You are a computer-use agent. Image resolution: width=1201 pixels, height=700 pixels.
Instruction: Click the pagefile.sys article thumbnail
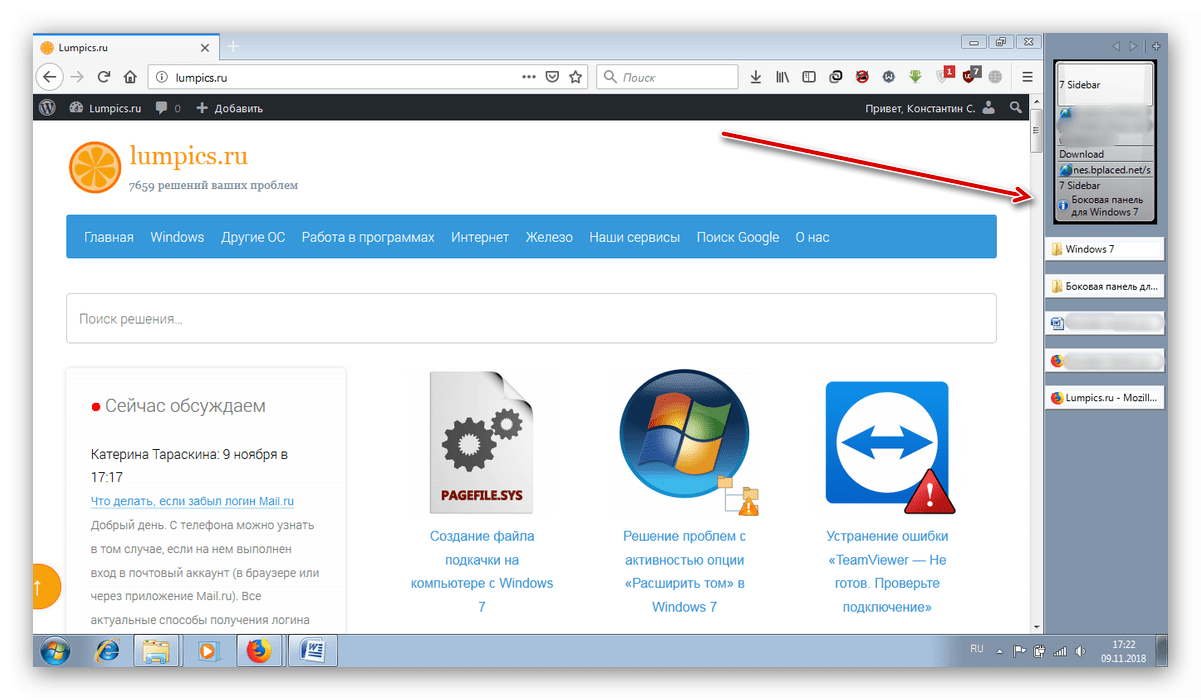click(482, 441)
